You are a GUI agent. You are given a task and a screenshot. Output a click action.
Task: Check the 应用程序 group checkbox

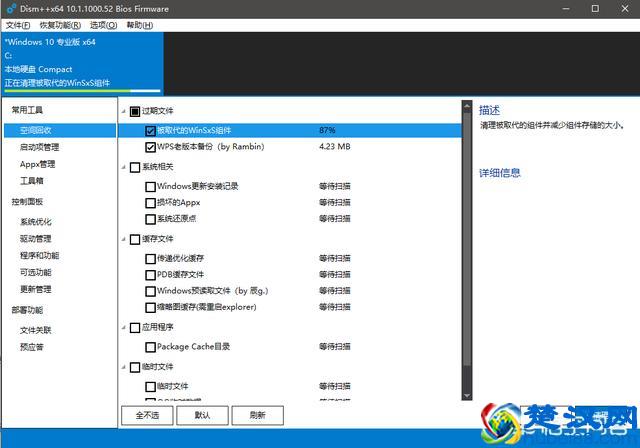point(135,328)
